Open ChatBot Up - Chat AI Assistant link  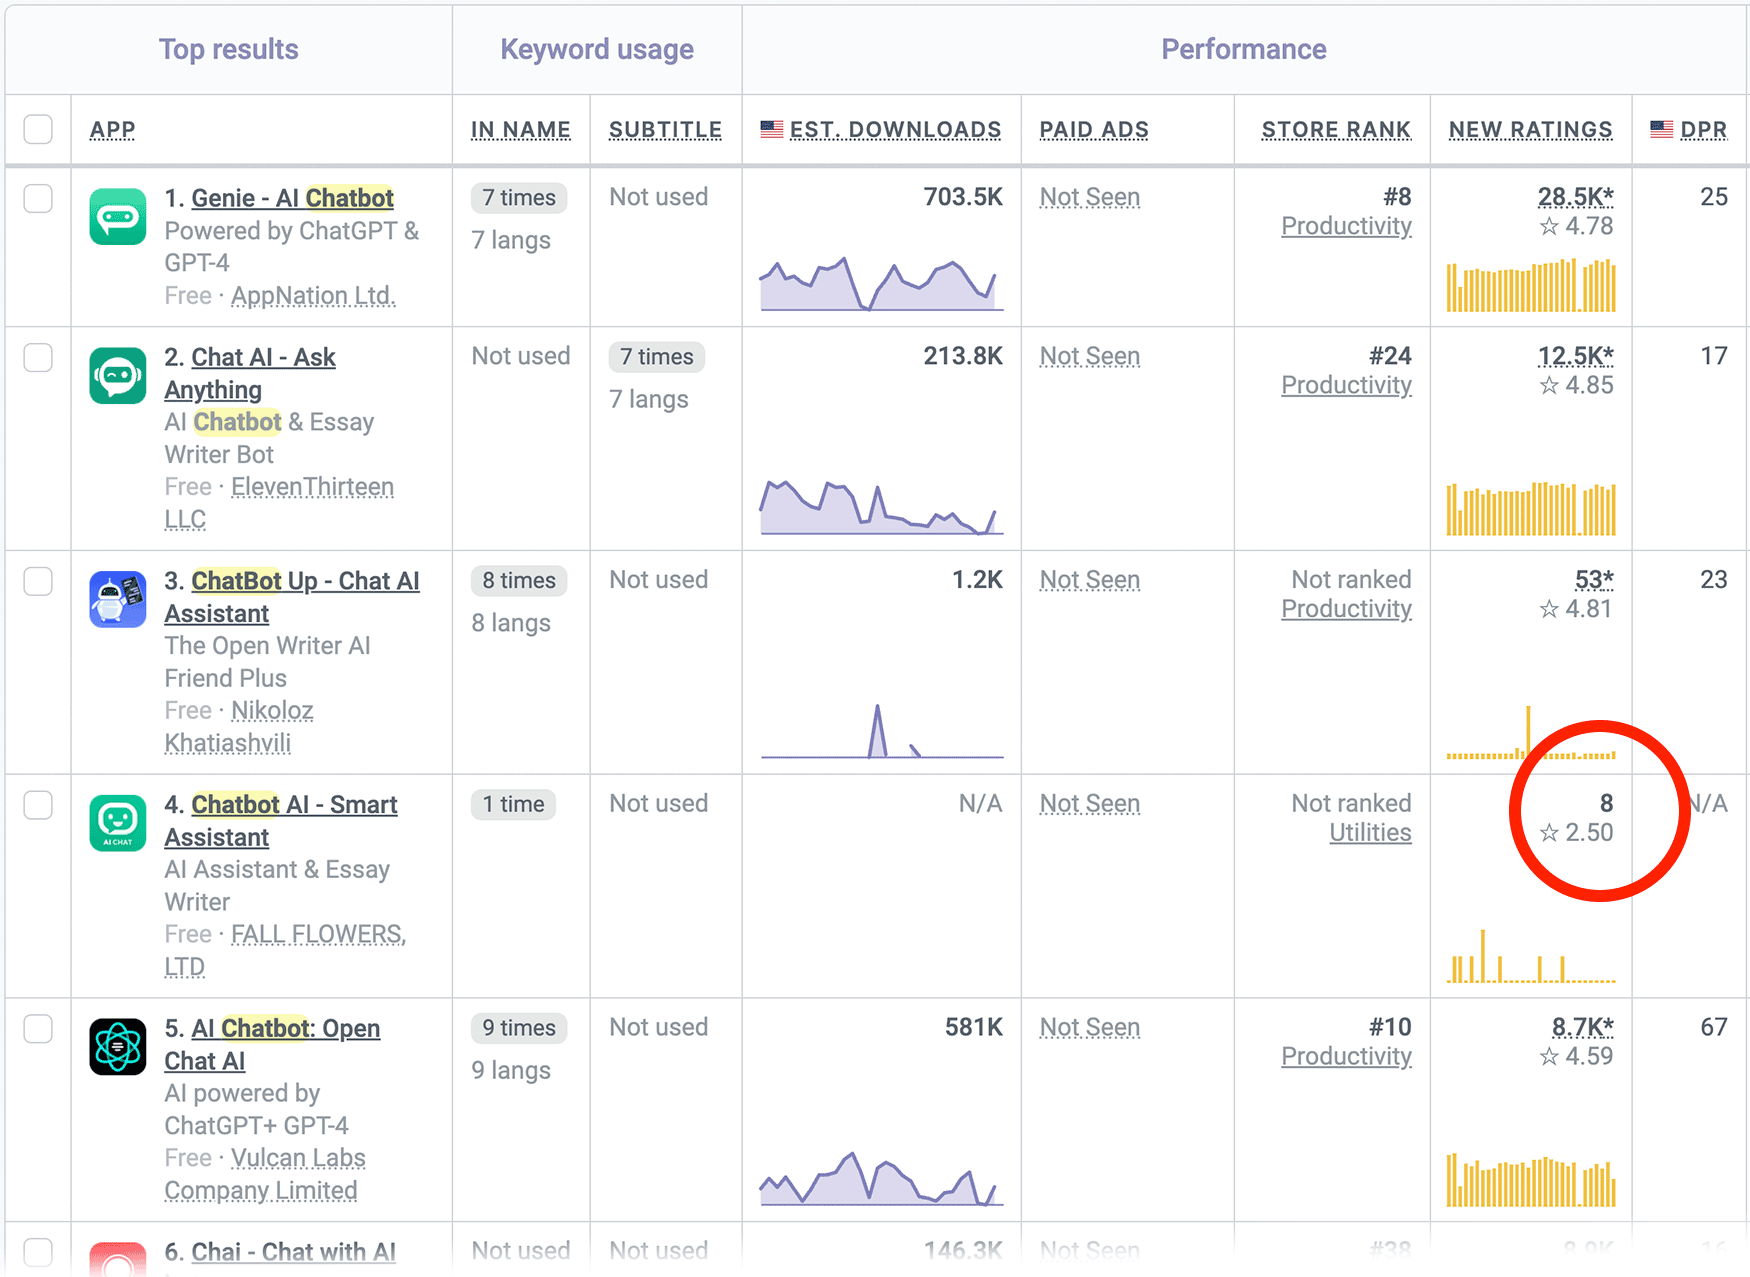[292, 597]
